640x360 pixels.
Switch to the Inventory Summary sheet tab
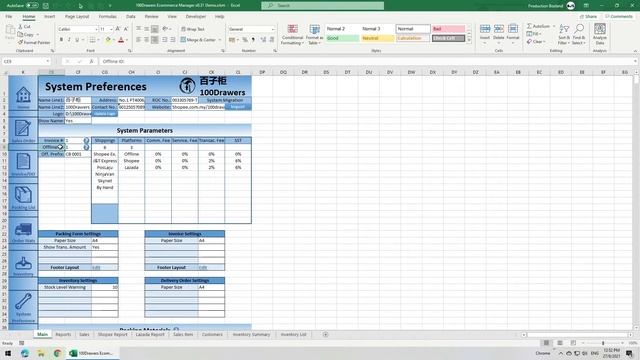tap(251, 334)
